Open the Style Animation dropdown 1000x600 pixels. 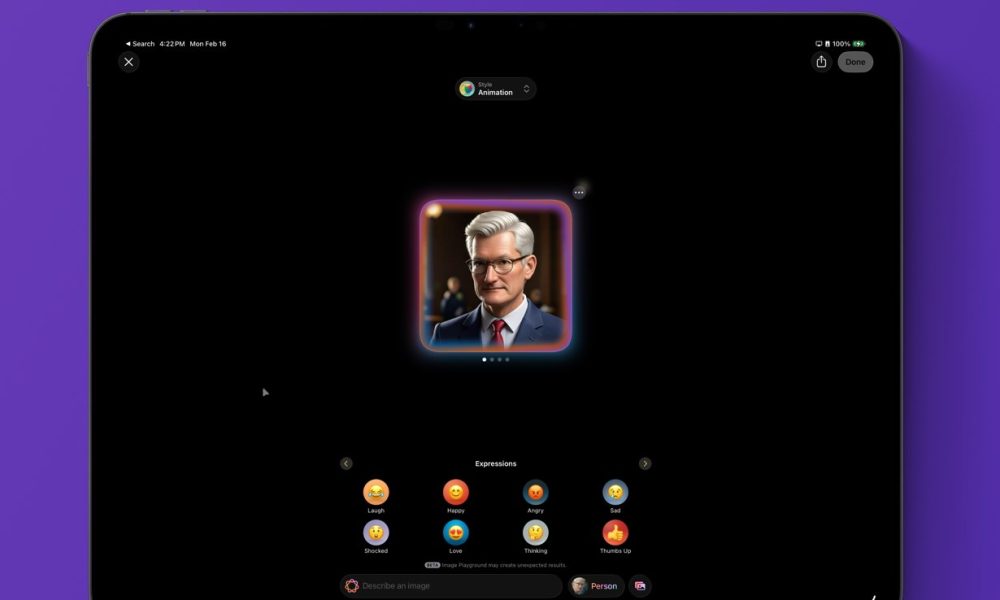coord(496,89)
